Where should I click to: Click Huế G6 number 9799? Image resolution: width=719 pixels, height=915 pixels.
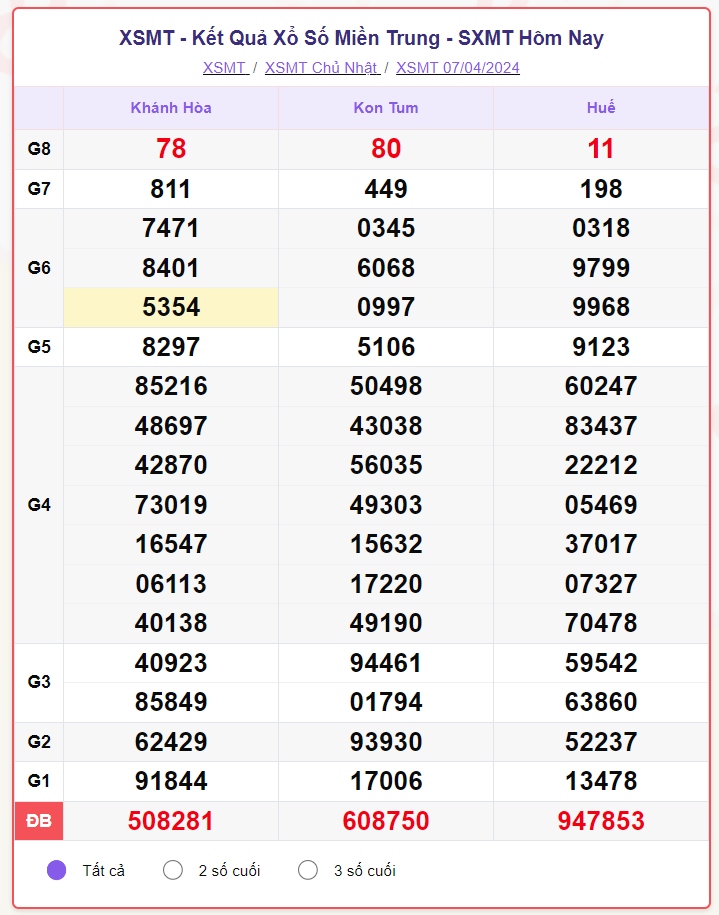click(601, 268)
